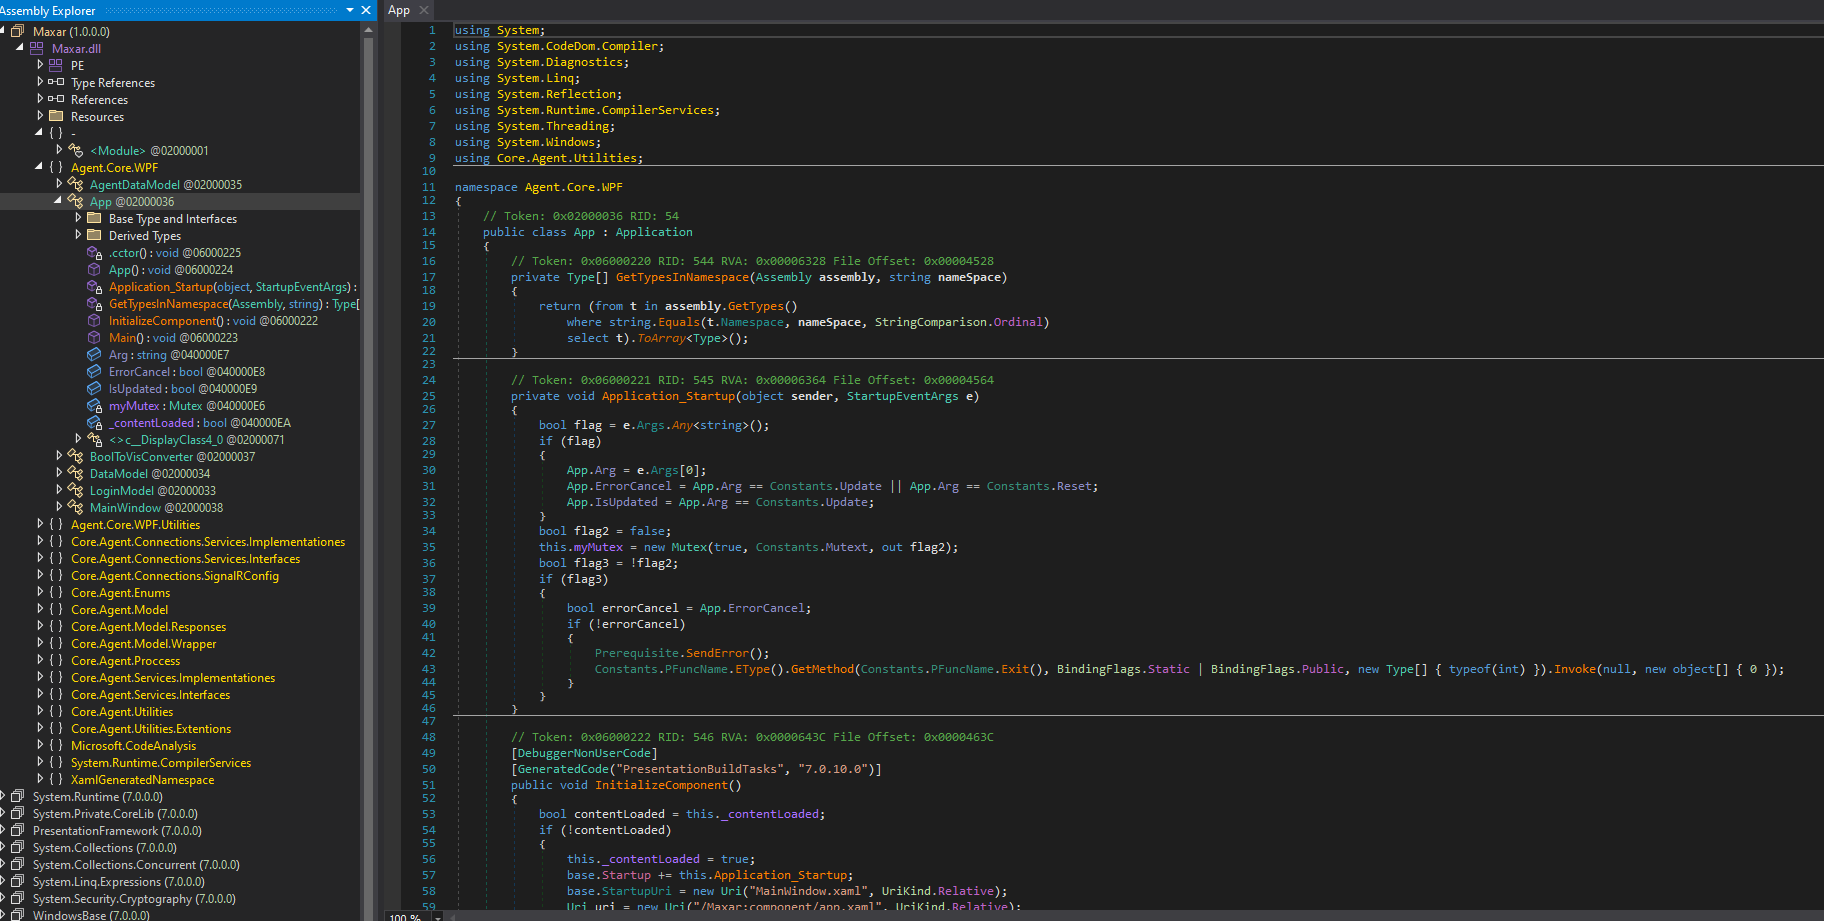Click the Assembly Explorer scrollbar up arrow
The image size is (1824, 921).
coord(368,30)
